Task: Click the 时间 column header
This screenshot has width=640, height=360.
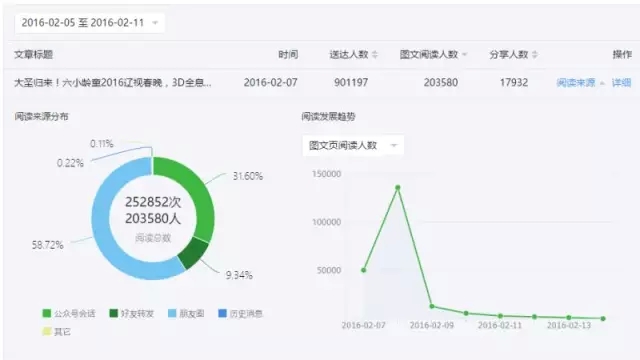Action: [288, 55]
